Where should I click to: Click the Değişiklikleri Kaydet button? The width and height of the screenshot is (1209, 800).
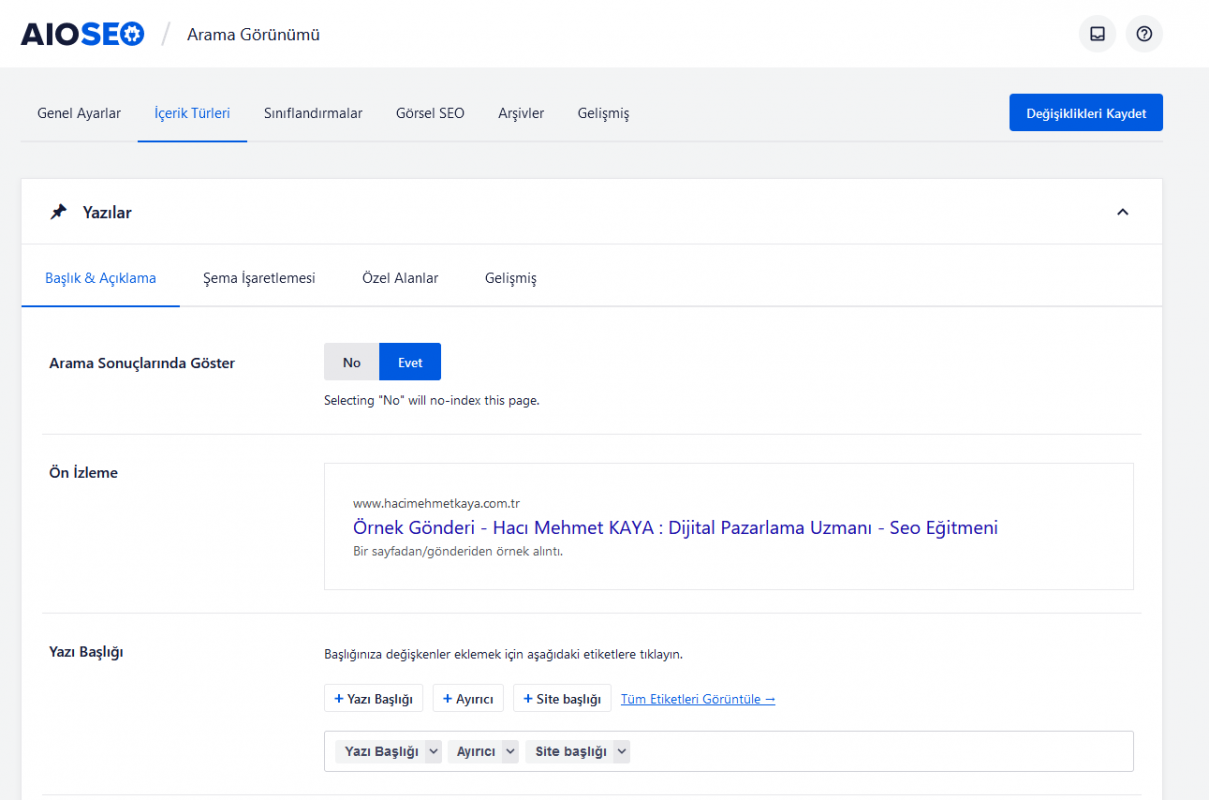[1085, 113]
